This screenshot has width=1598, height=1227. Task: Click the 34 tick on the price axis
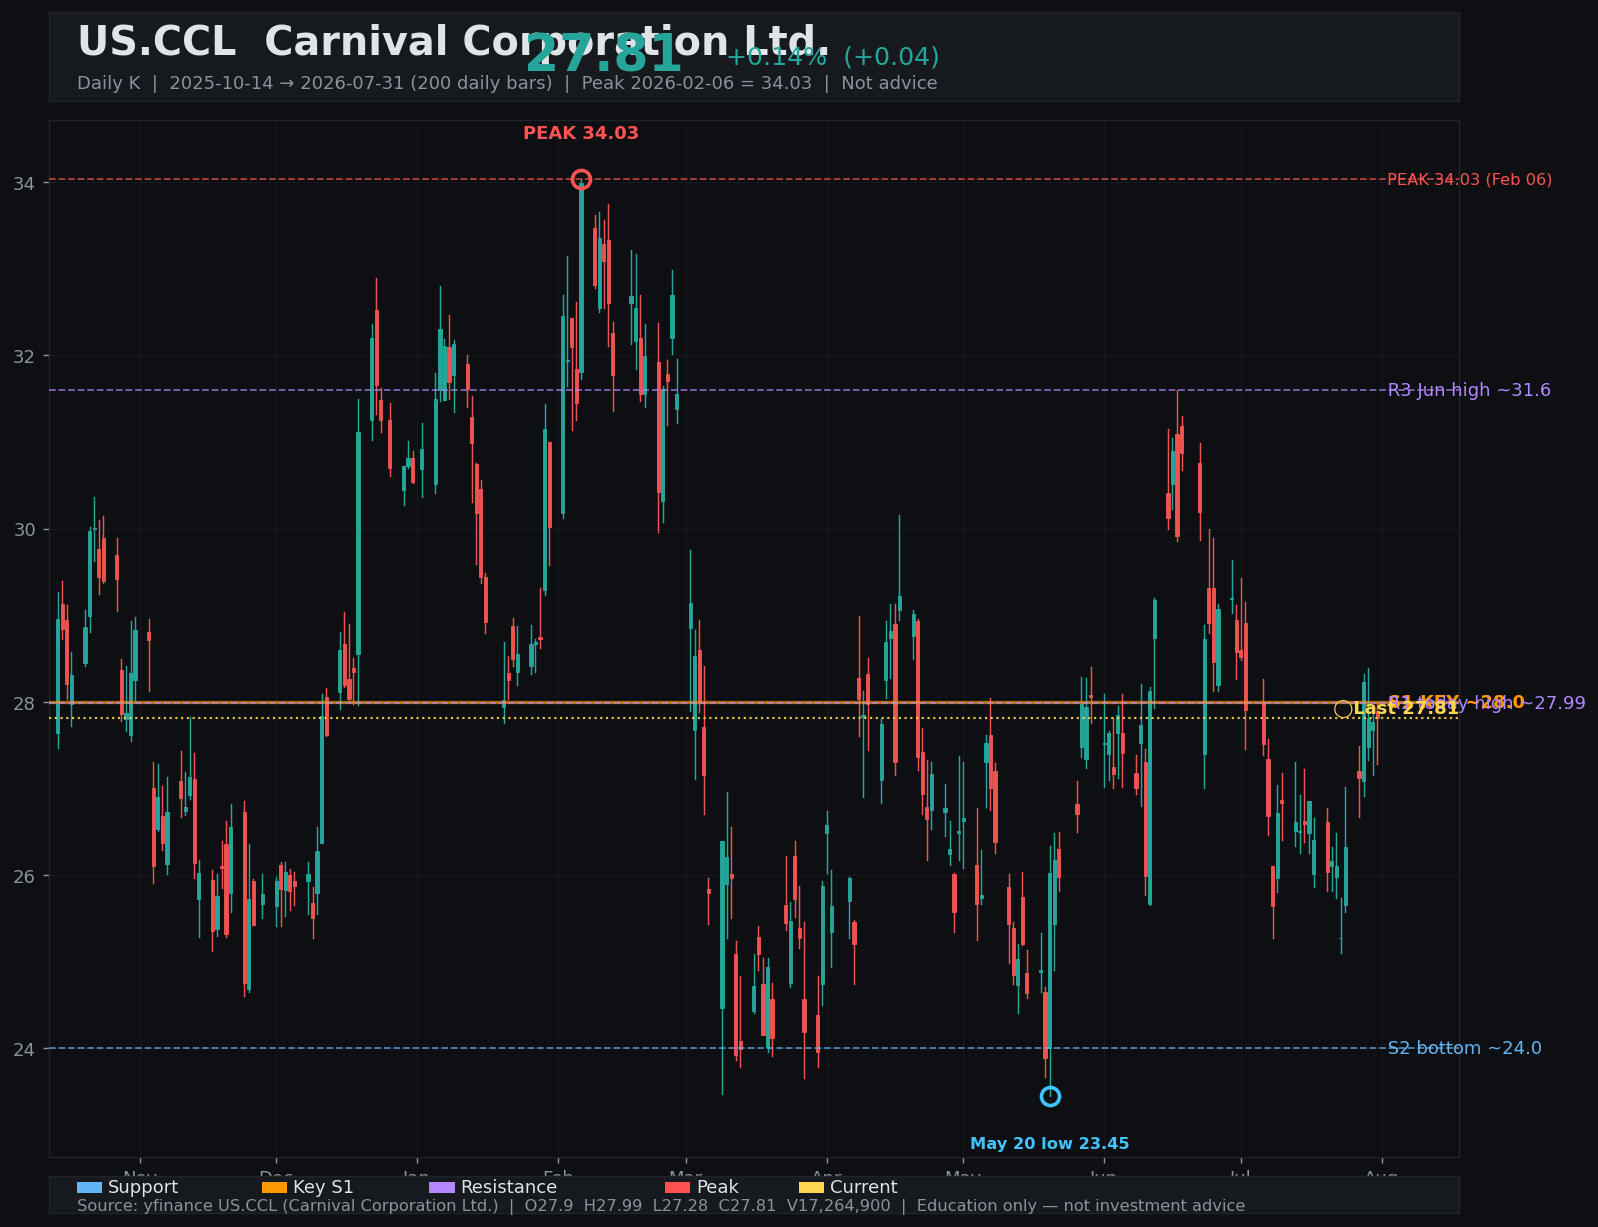24,183
